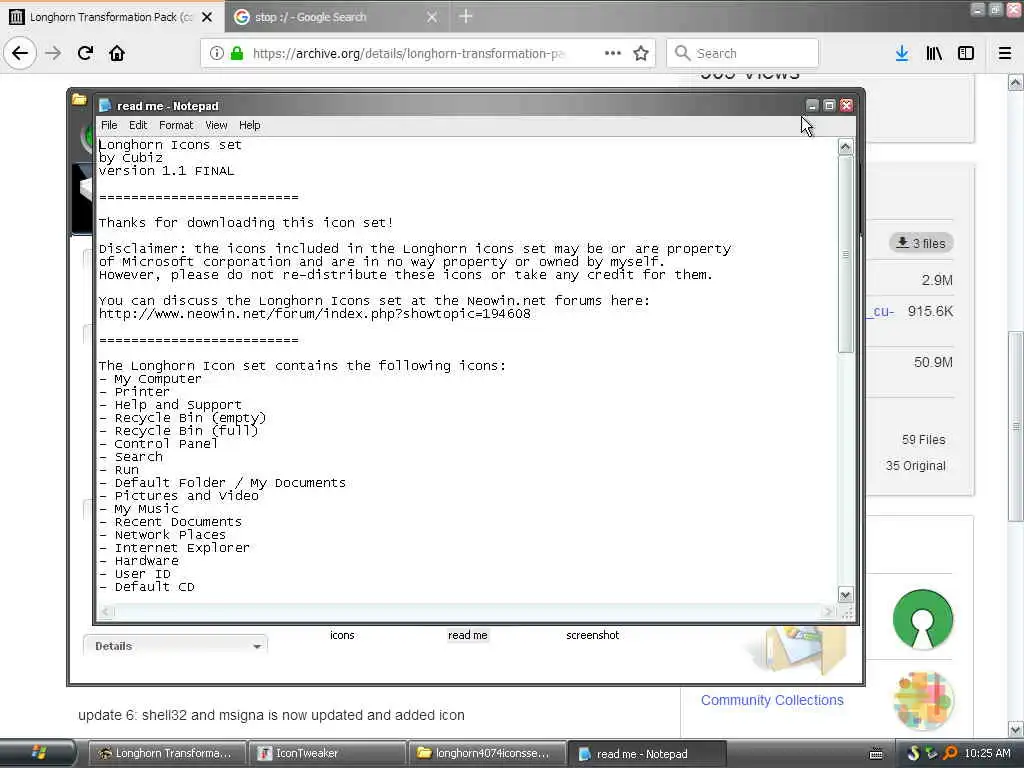Click the Firefox search box

click(743, 53)
